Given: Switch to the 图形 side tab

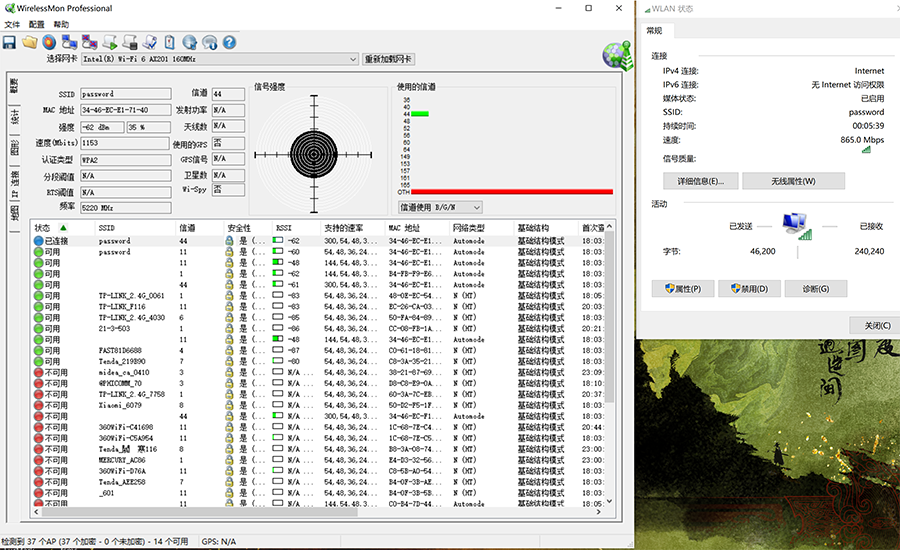Looking at the screenshot, I should 14,148.
